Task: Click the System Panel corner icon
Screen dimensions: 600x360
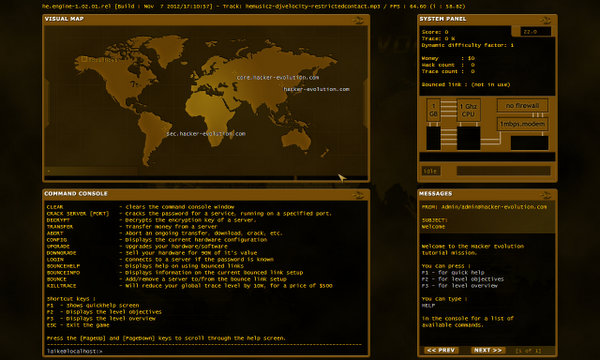Action: click(x=545, y=20)
